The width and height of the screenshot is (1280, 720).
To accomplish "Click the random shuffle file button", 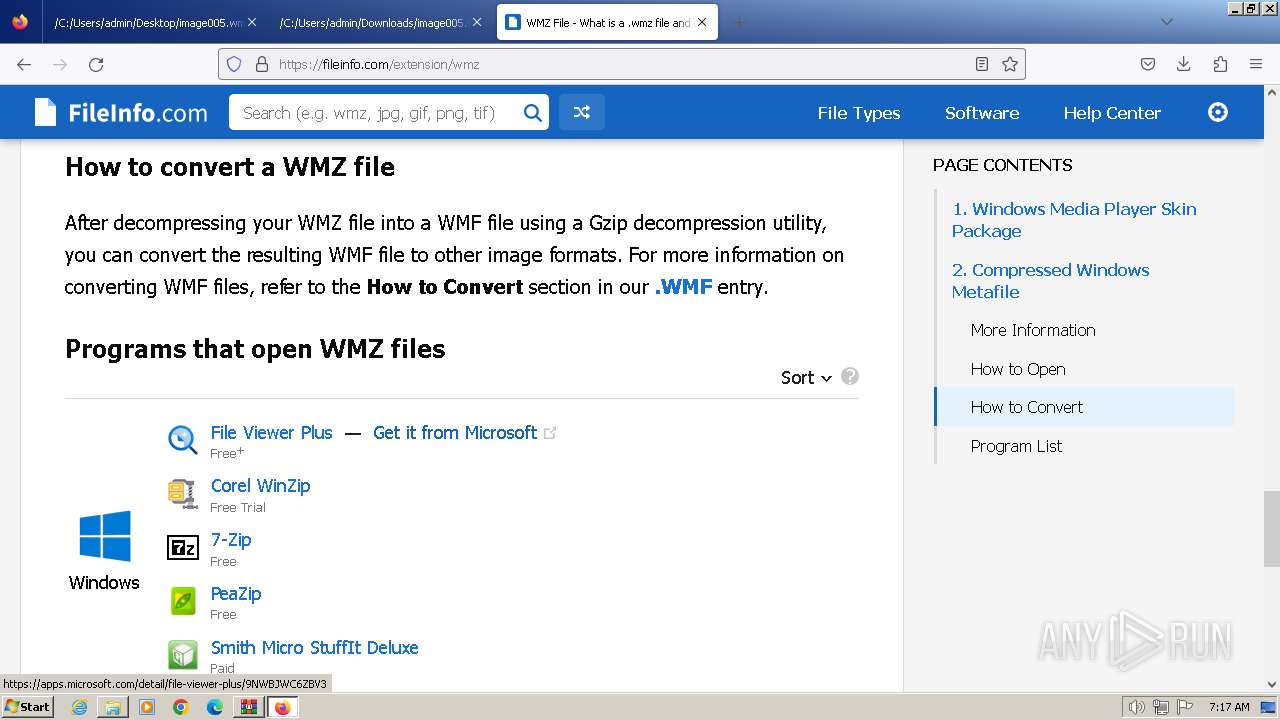I will tap(581, 113).
